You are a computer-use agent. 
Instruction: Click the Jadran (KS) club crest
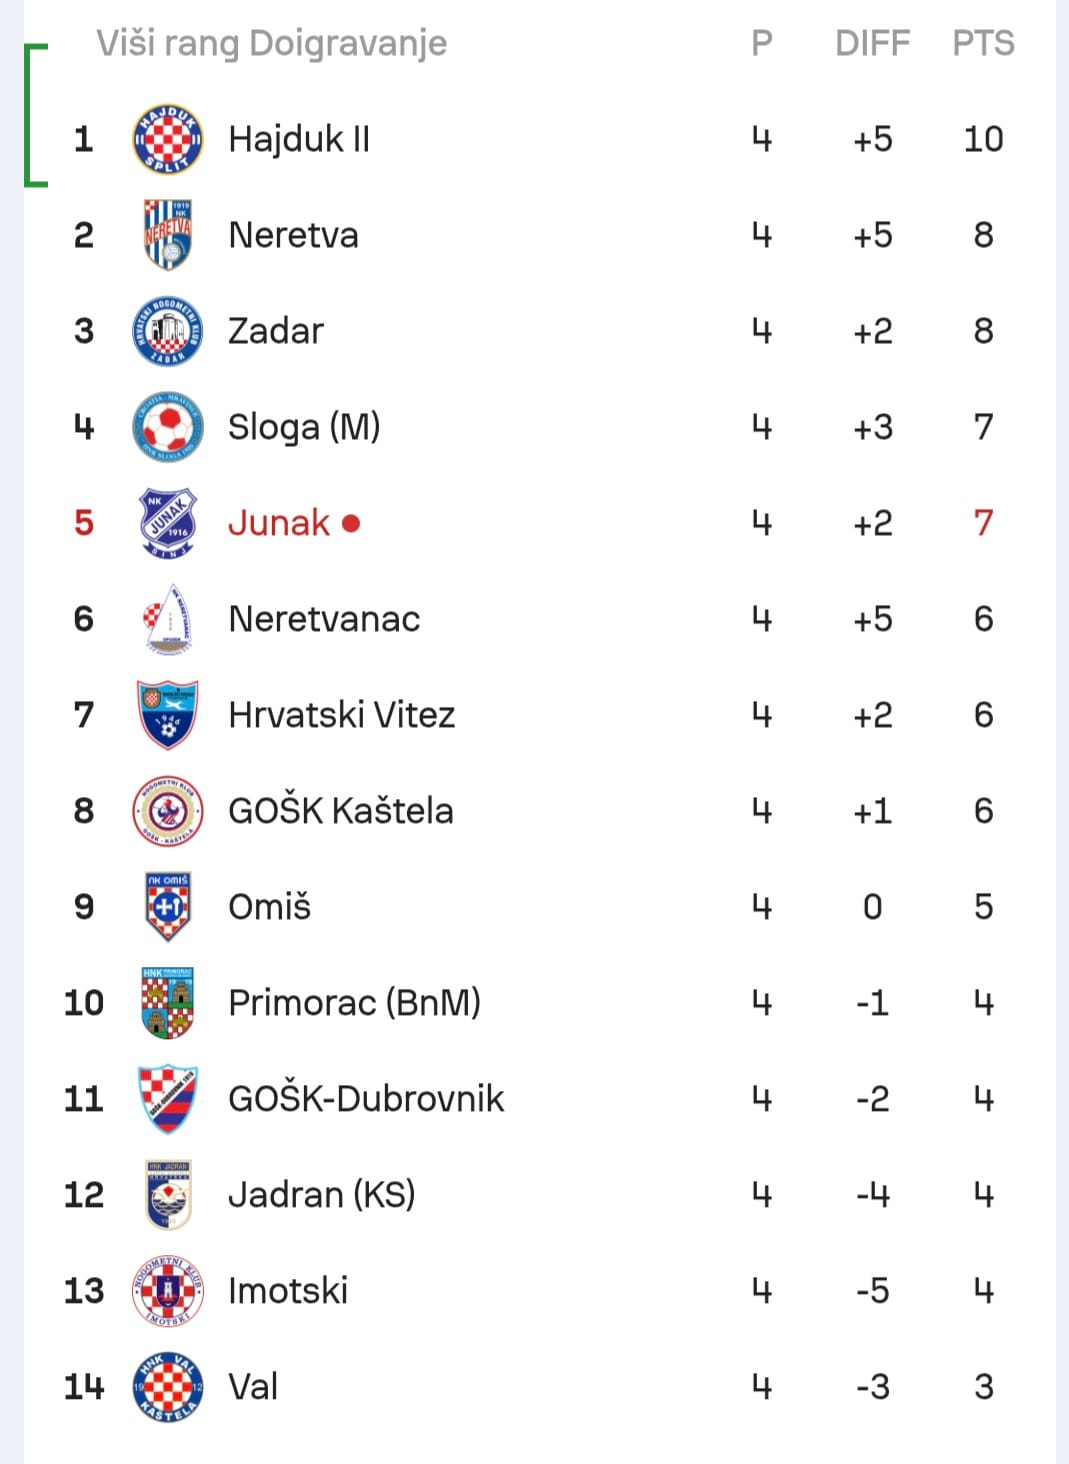tap(168, 1195)
